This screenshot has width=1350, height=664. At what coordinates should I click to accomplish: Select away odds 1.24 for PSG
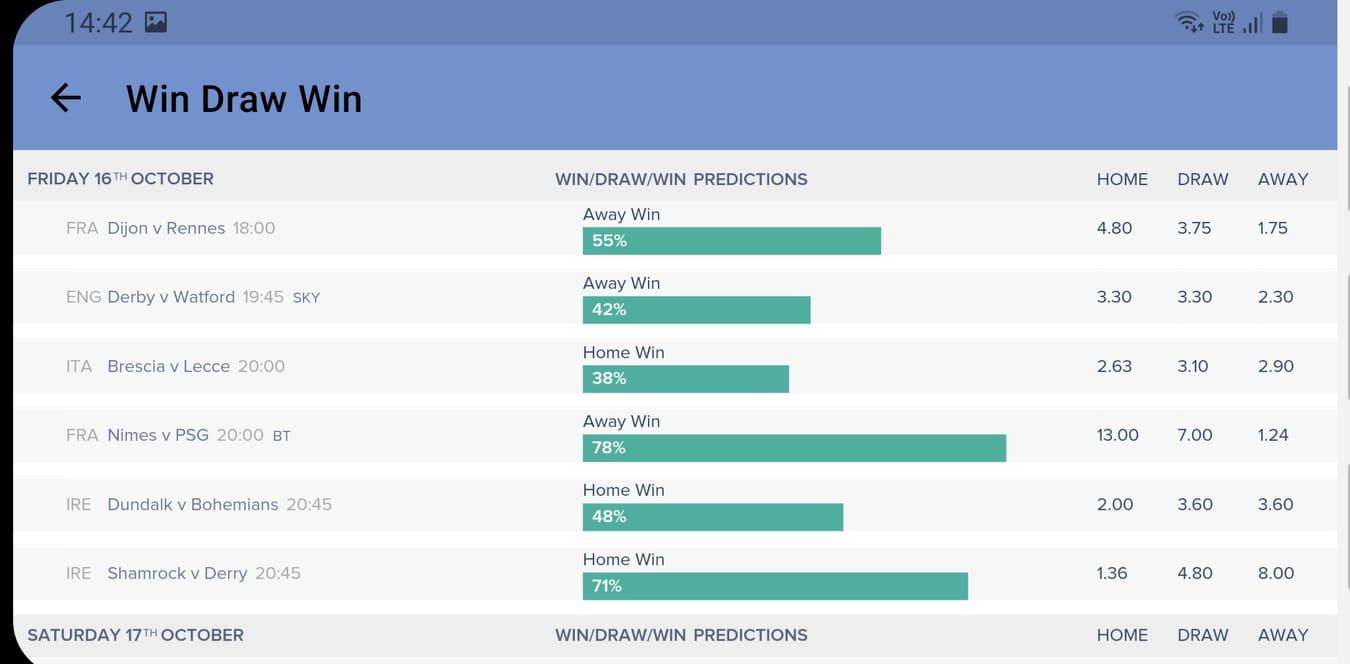click(x=1273, y=435)
